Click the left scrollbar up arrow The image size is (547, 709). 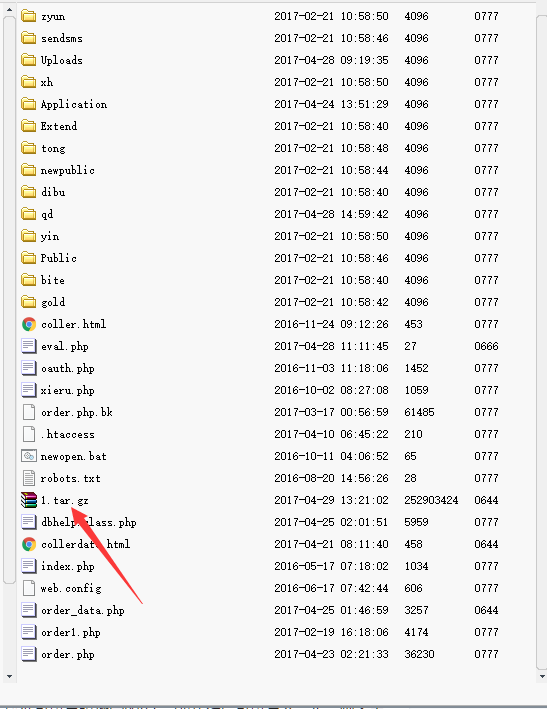click(9, 9)
